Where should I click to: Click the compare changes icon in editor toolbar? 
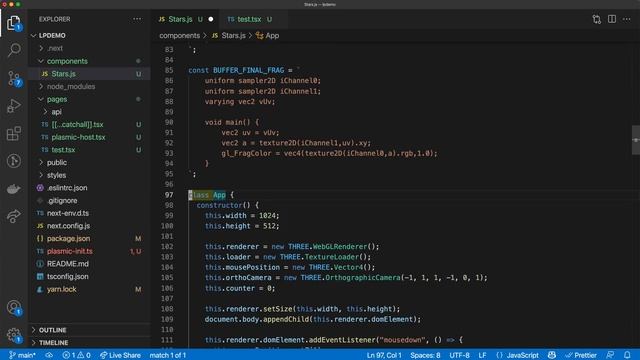coord(596,19)
